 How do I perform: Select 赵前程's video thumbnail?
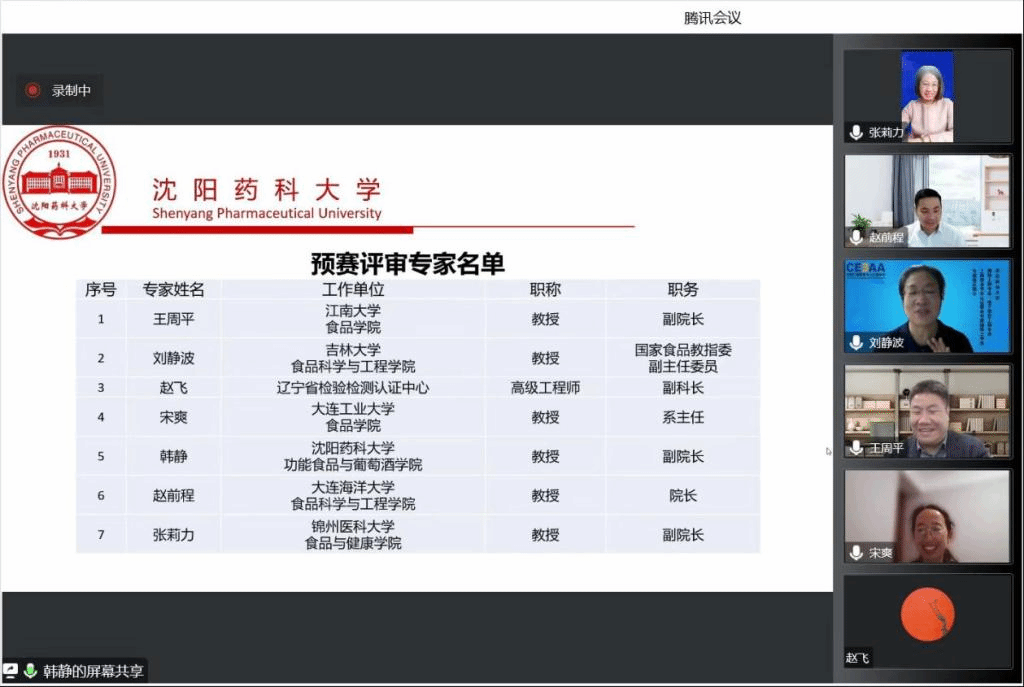927,200
